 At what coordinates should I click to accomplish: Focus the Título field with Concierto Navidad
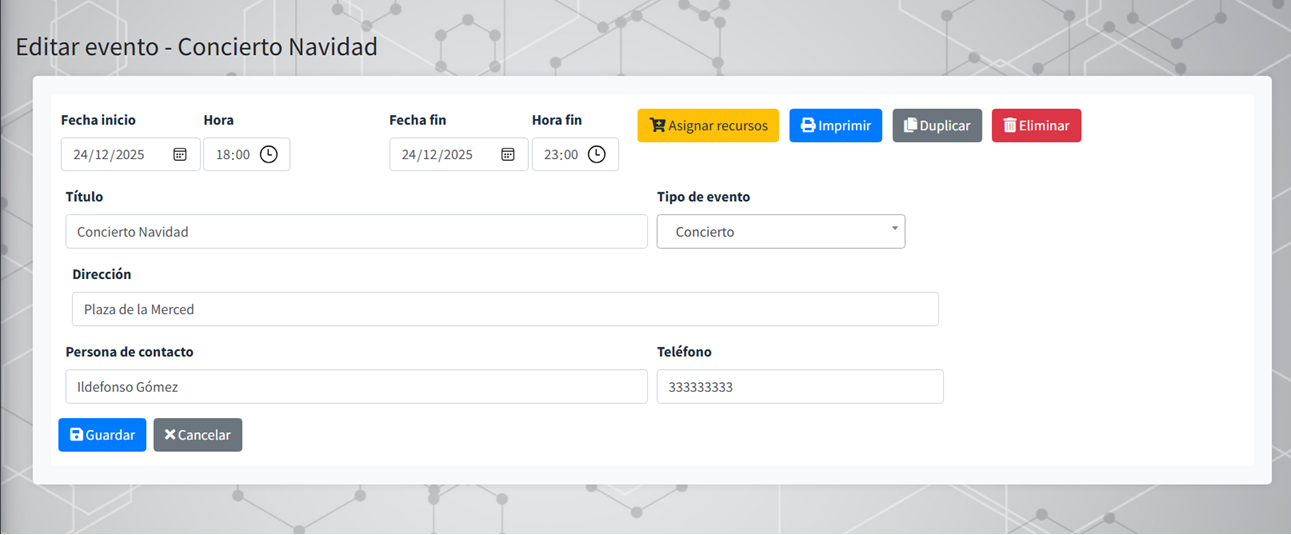point(357,231)
